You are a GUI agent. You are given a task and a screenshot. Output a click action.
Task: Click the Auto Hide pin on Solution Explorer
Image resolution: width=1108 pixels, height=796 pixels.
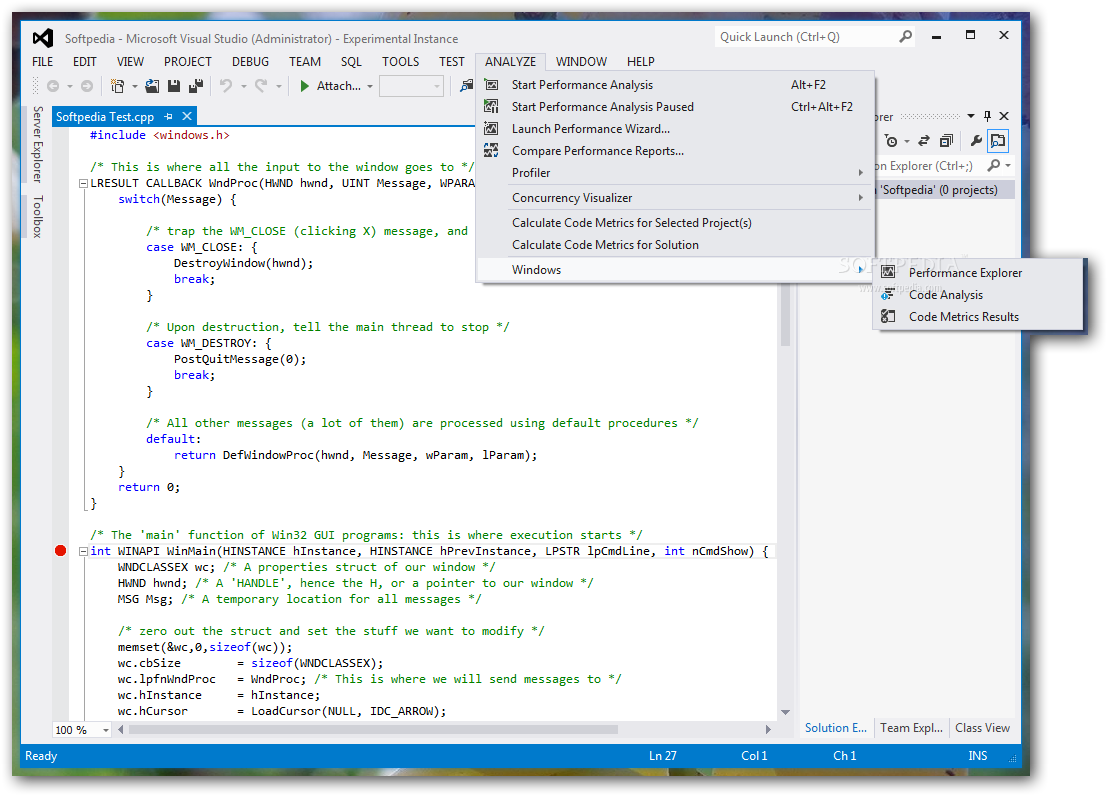987,116
